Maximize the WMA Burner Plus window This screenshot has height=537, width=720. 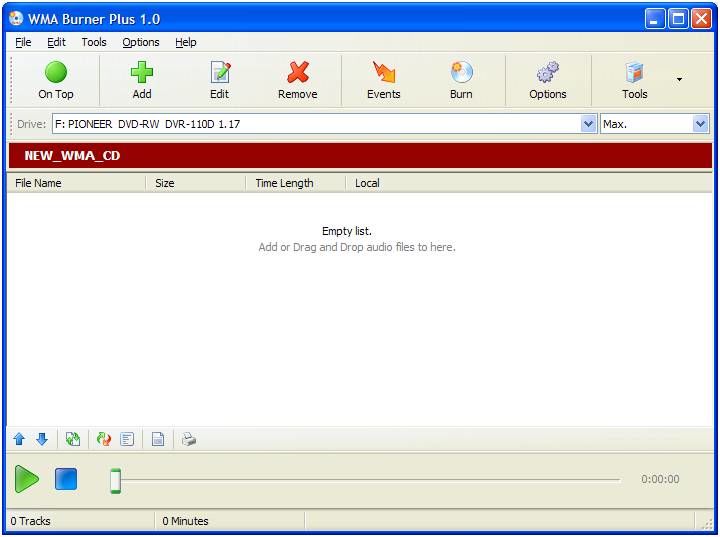click(678, 19)
